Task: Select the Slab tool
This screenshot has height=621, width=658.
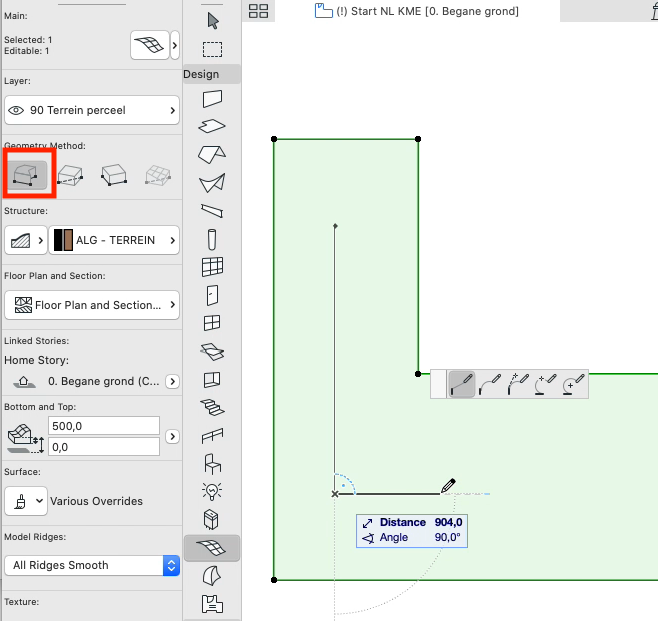Action: 212,126
